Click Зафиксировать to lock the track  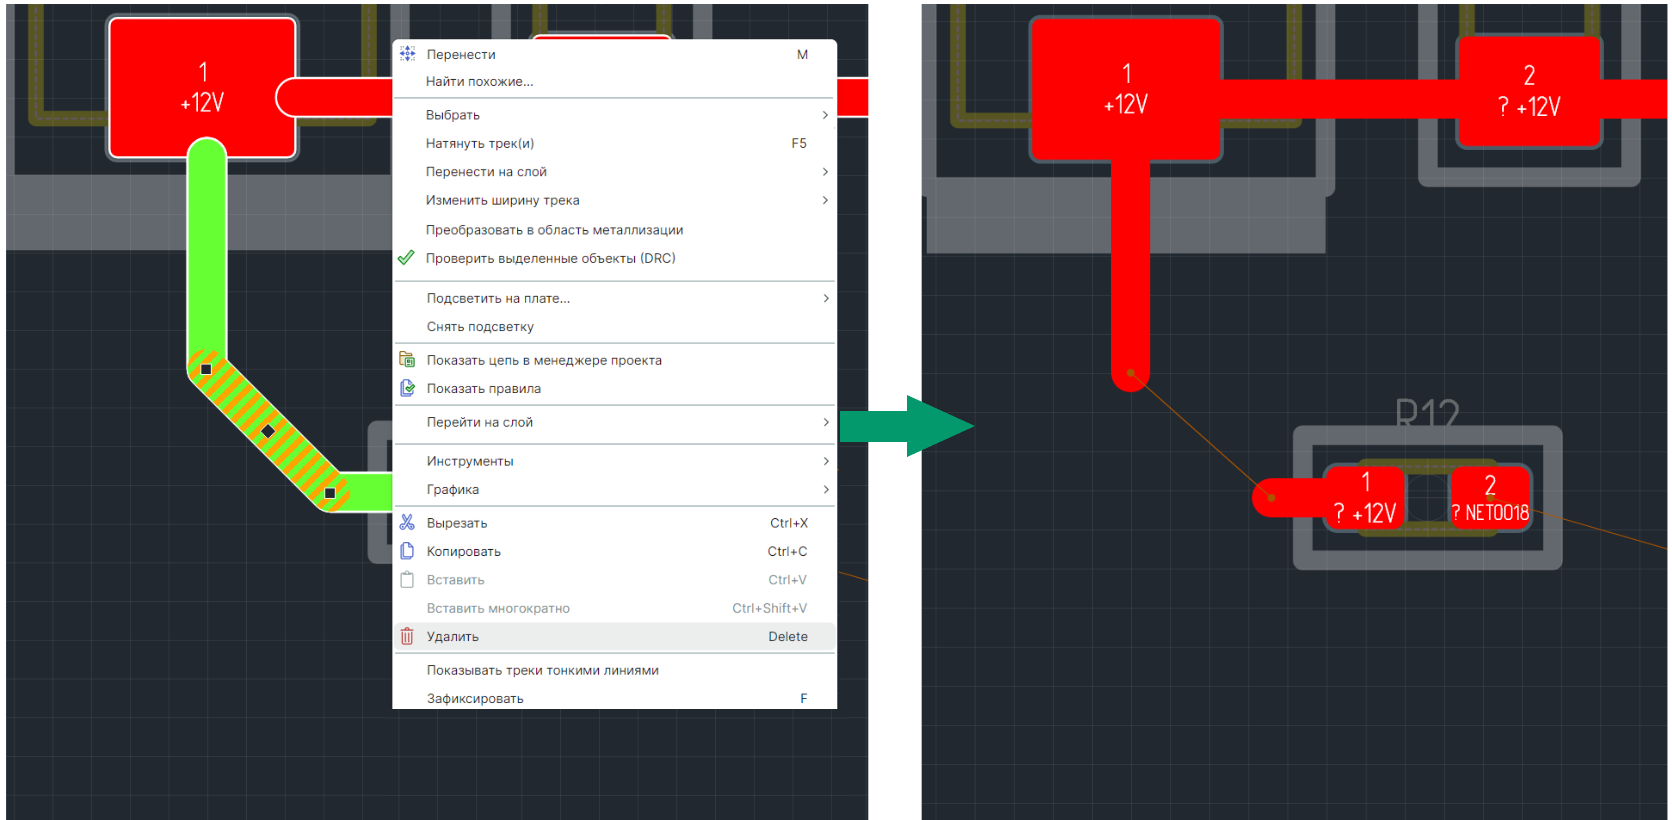(475, 698)
